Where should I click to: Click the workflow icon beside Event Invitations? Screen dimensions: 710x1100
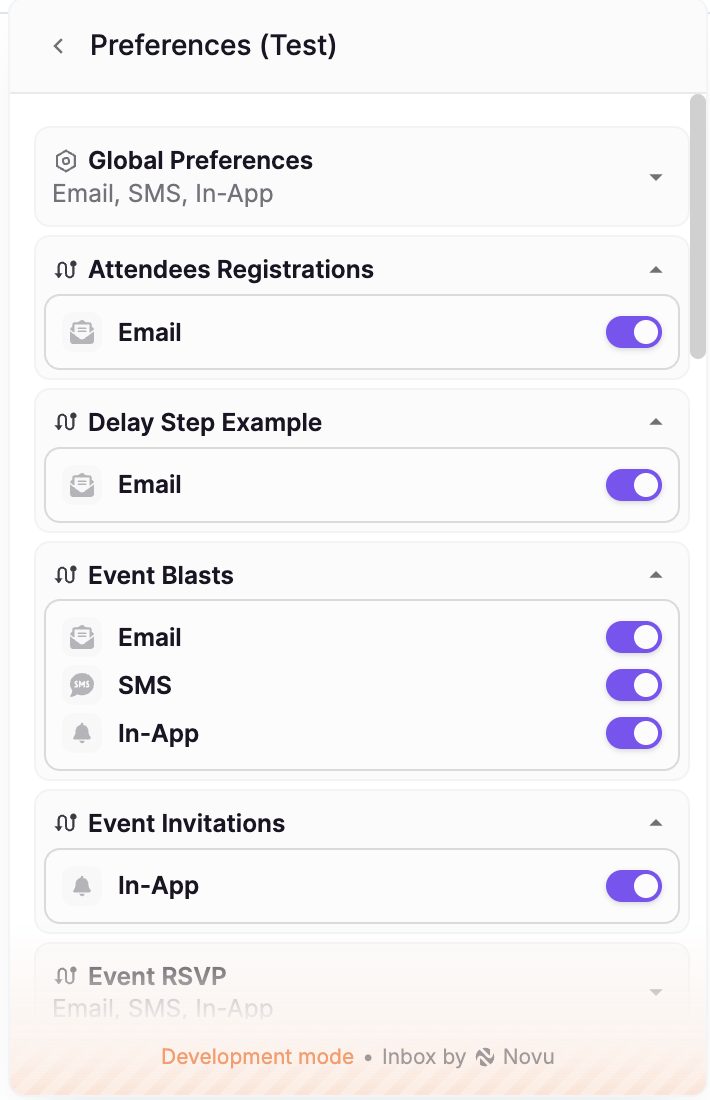tap(66, 822)
